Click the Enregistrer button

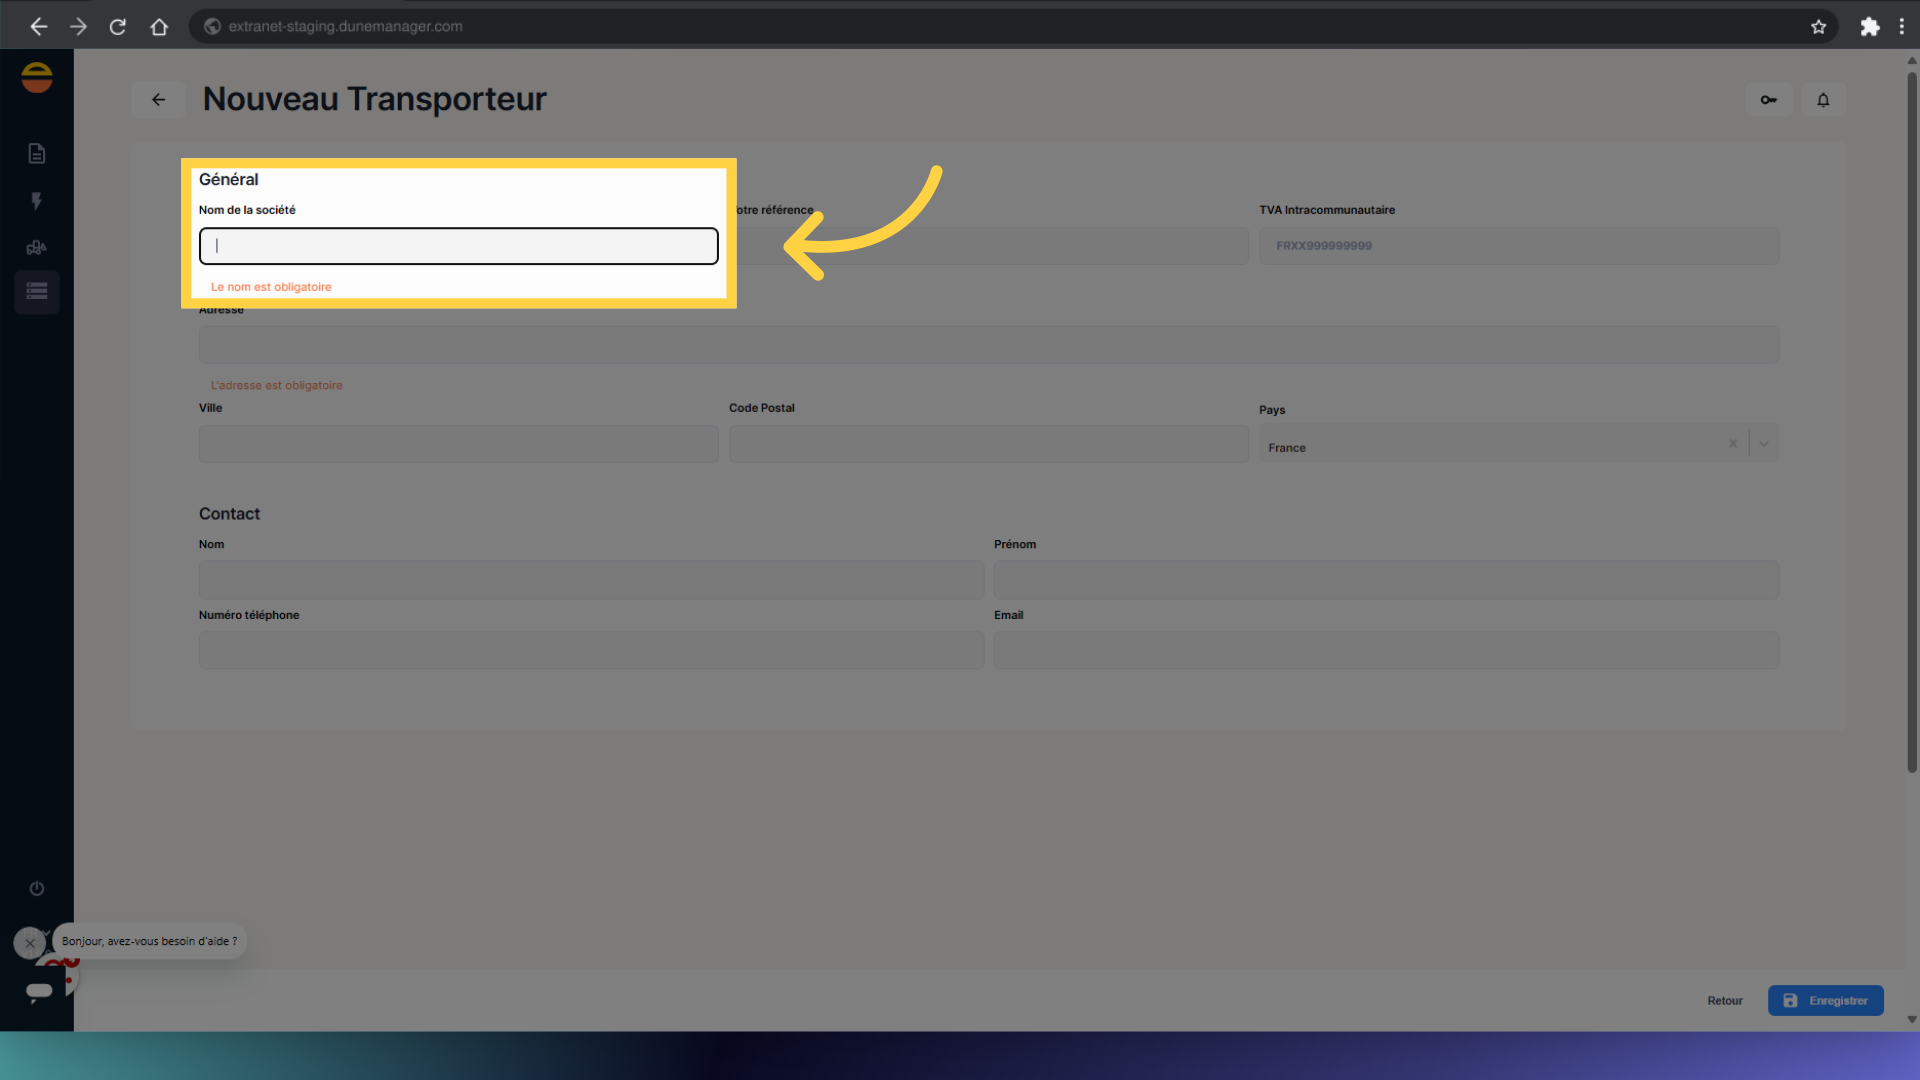pos(1825,1000)
